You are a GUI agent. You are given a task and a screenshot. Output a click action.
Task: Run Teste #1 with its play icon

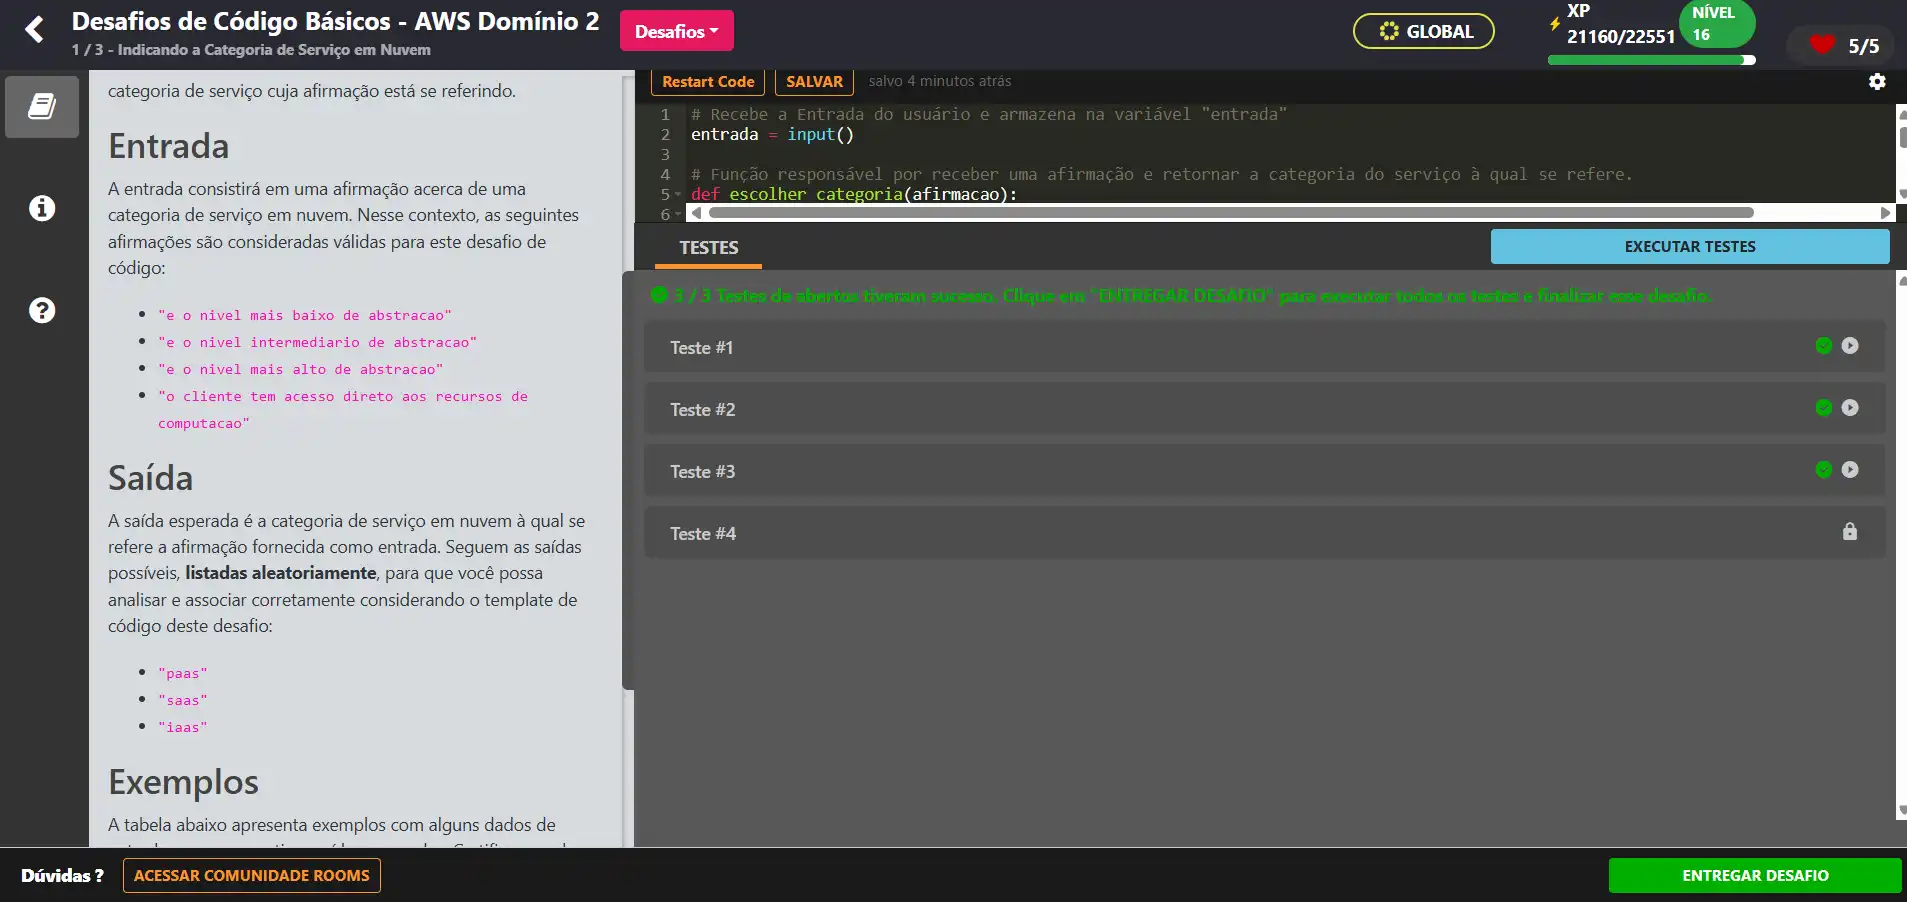(x=1850, y=346)
